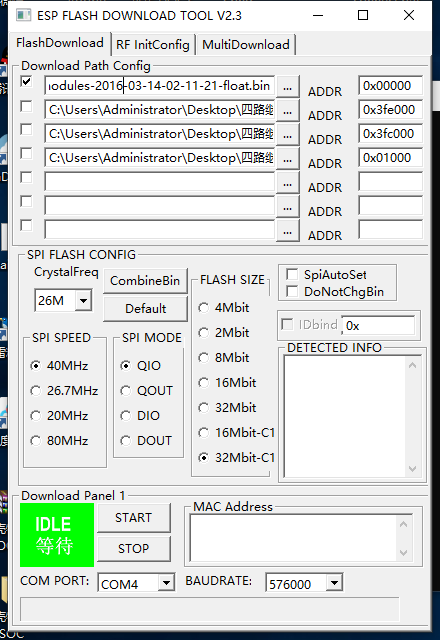Click the green IDLE status indicator
Viewport: 440px width, 640px height.
point(57,535)
